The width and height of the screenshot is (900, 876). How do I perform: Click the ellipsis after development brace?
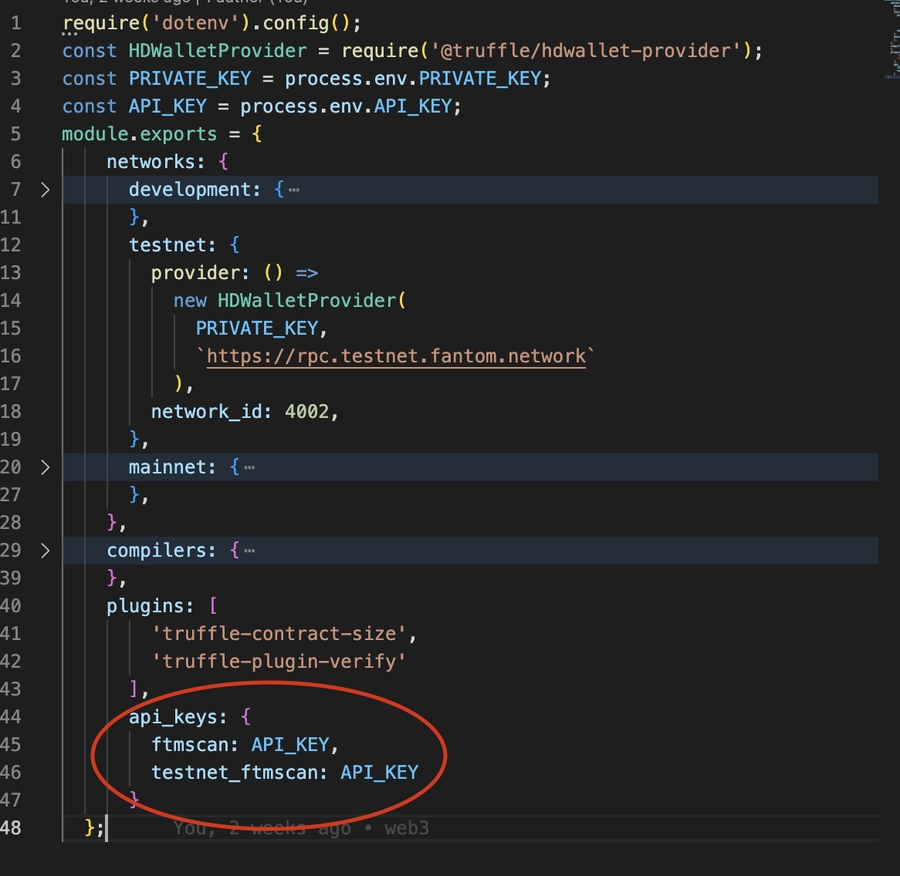(293, 190)
